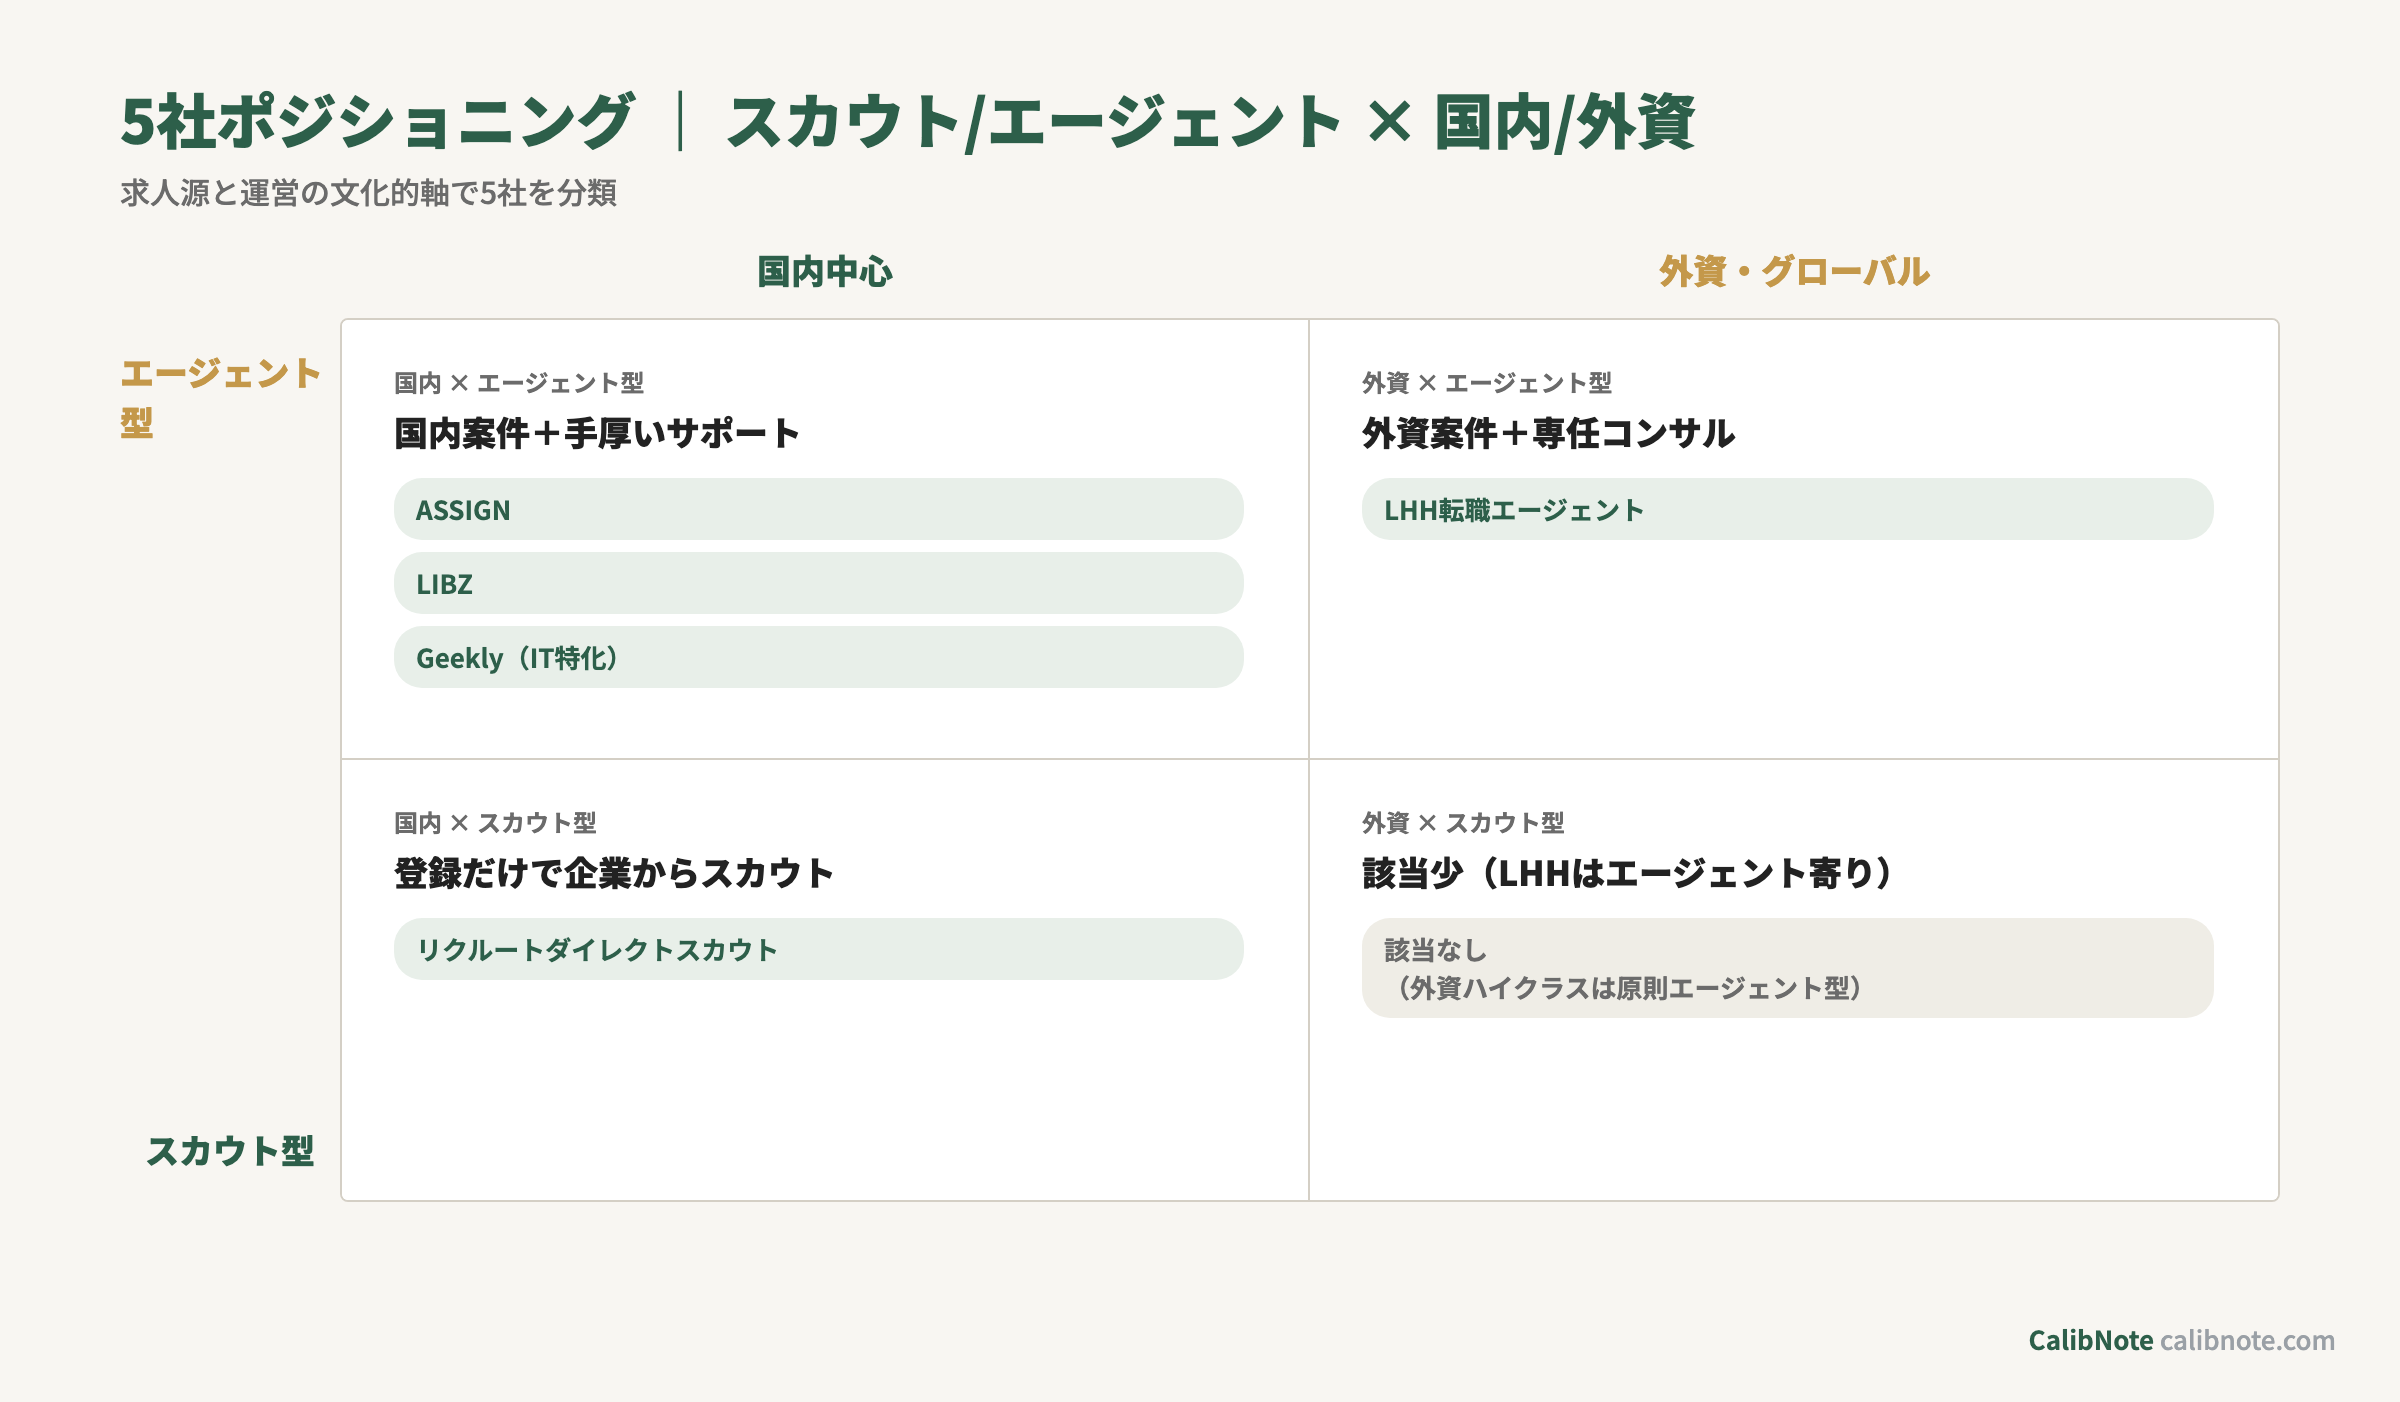This screenshot has height=1402, width=2400.
Task: Click the heading 外資案件＋専任コンサル
Action: [x=1548, y=433]
